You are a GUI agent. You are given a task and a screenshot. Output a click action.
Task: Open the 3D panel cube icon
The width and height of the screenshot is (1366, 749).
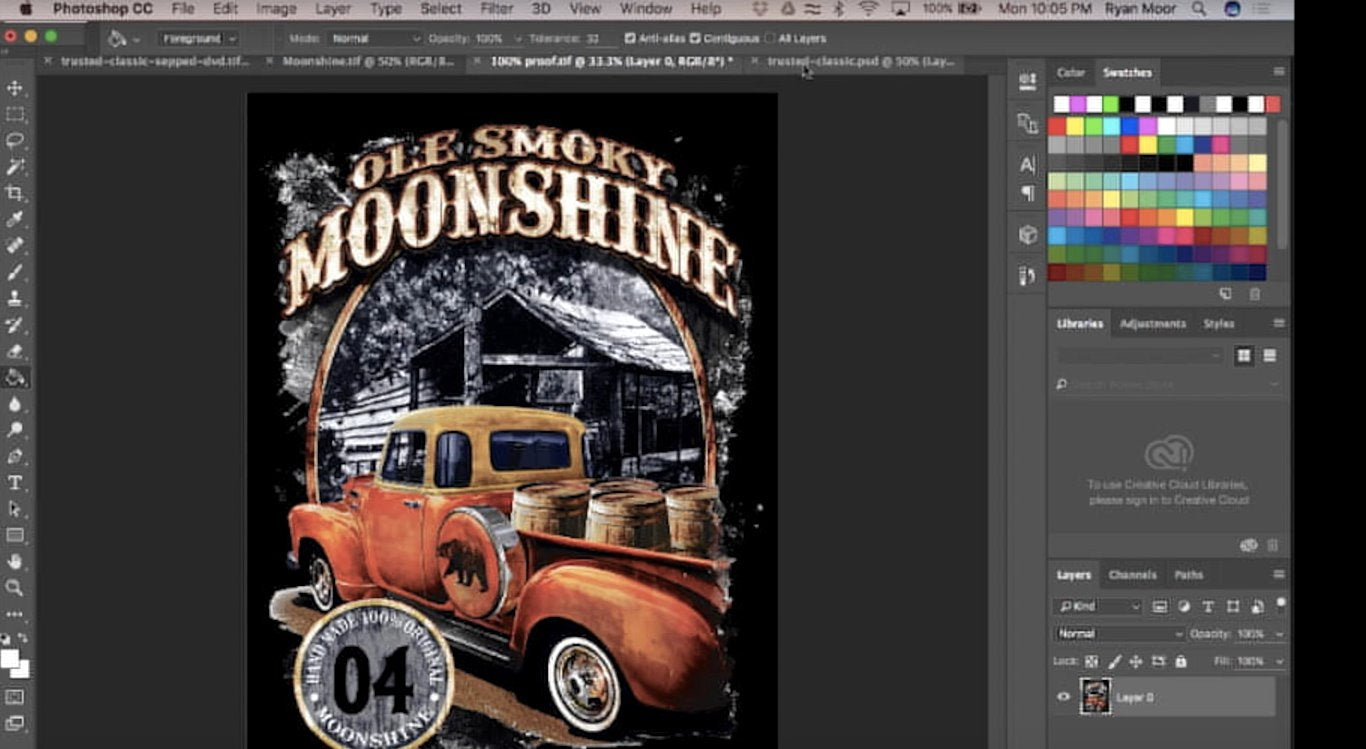click(x=1027, y=235)
